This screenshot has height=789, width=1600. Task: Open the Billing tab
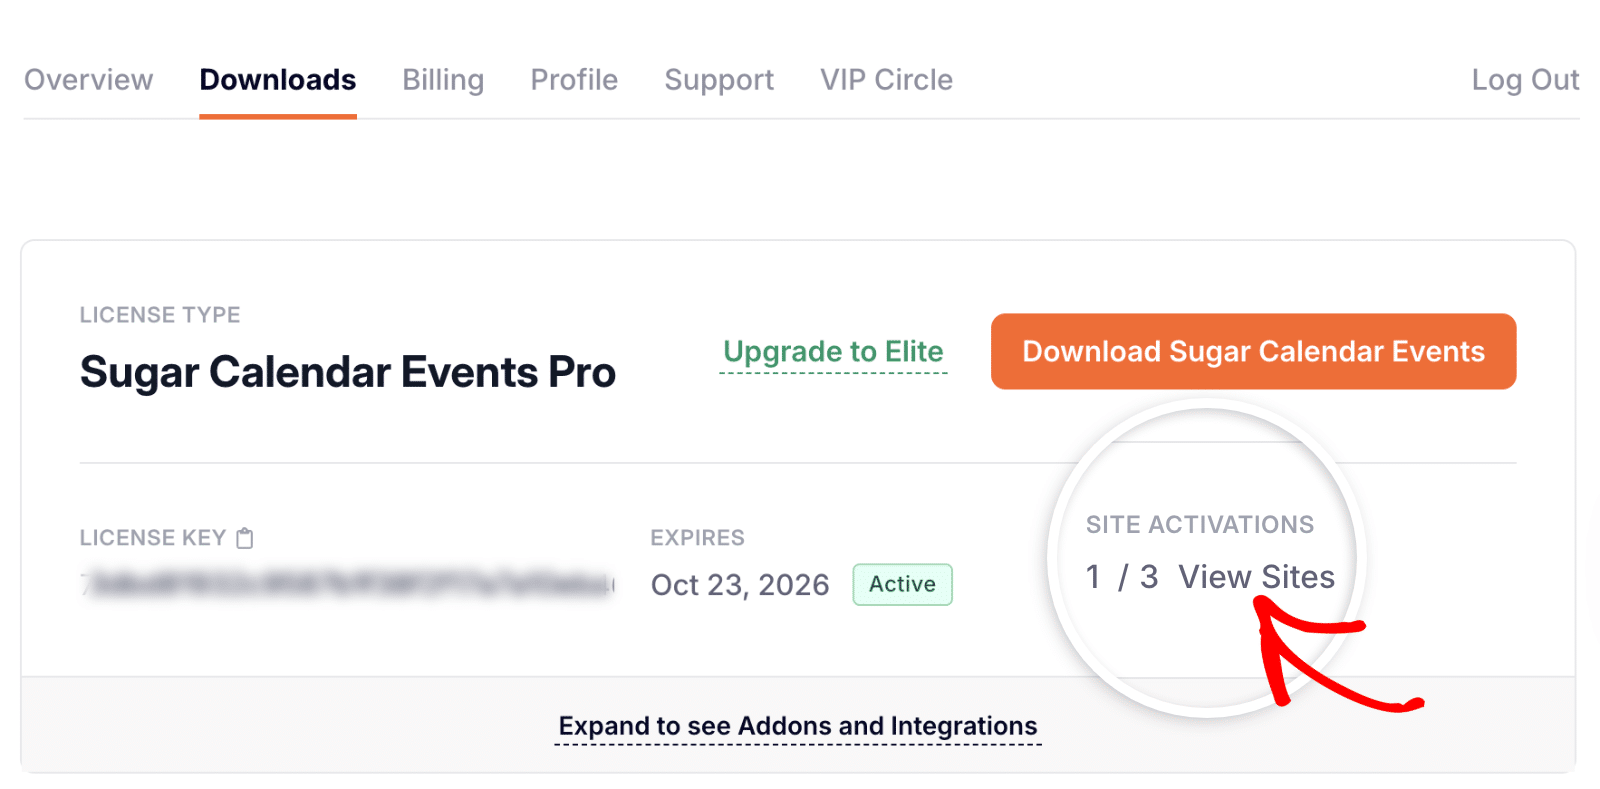pyautogui.click(x=443, y=80)
